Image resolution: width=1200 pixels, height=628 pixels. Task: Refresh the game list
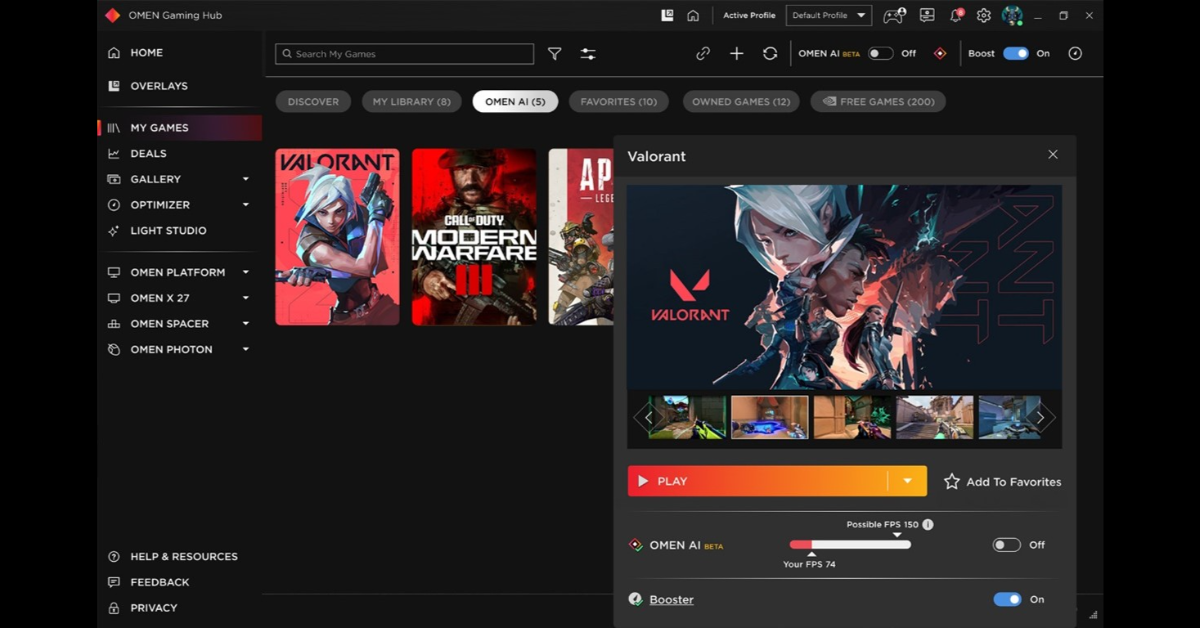770,54
